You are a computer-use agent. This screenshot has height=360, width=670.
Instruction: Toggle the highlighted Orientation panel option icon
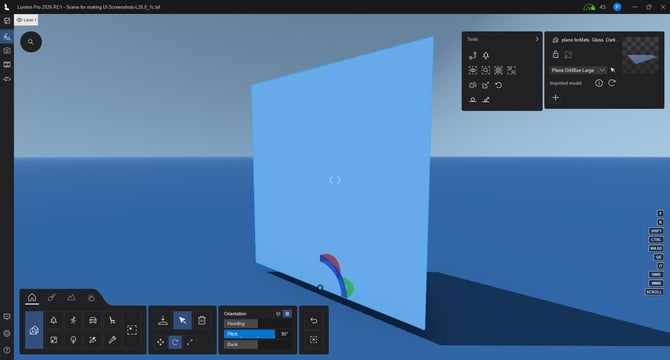[288, 314]
